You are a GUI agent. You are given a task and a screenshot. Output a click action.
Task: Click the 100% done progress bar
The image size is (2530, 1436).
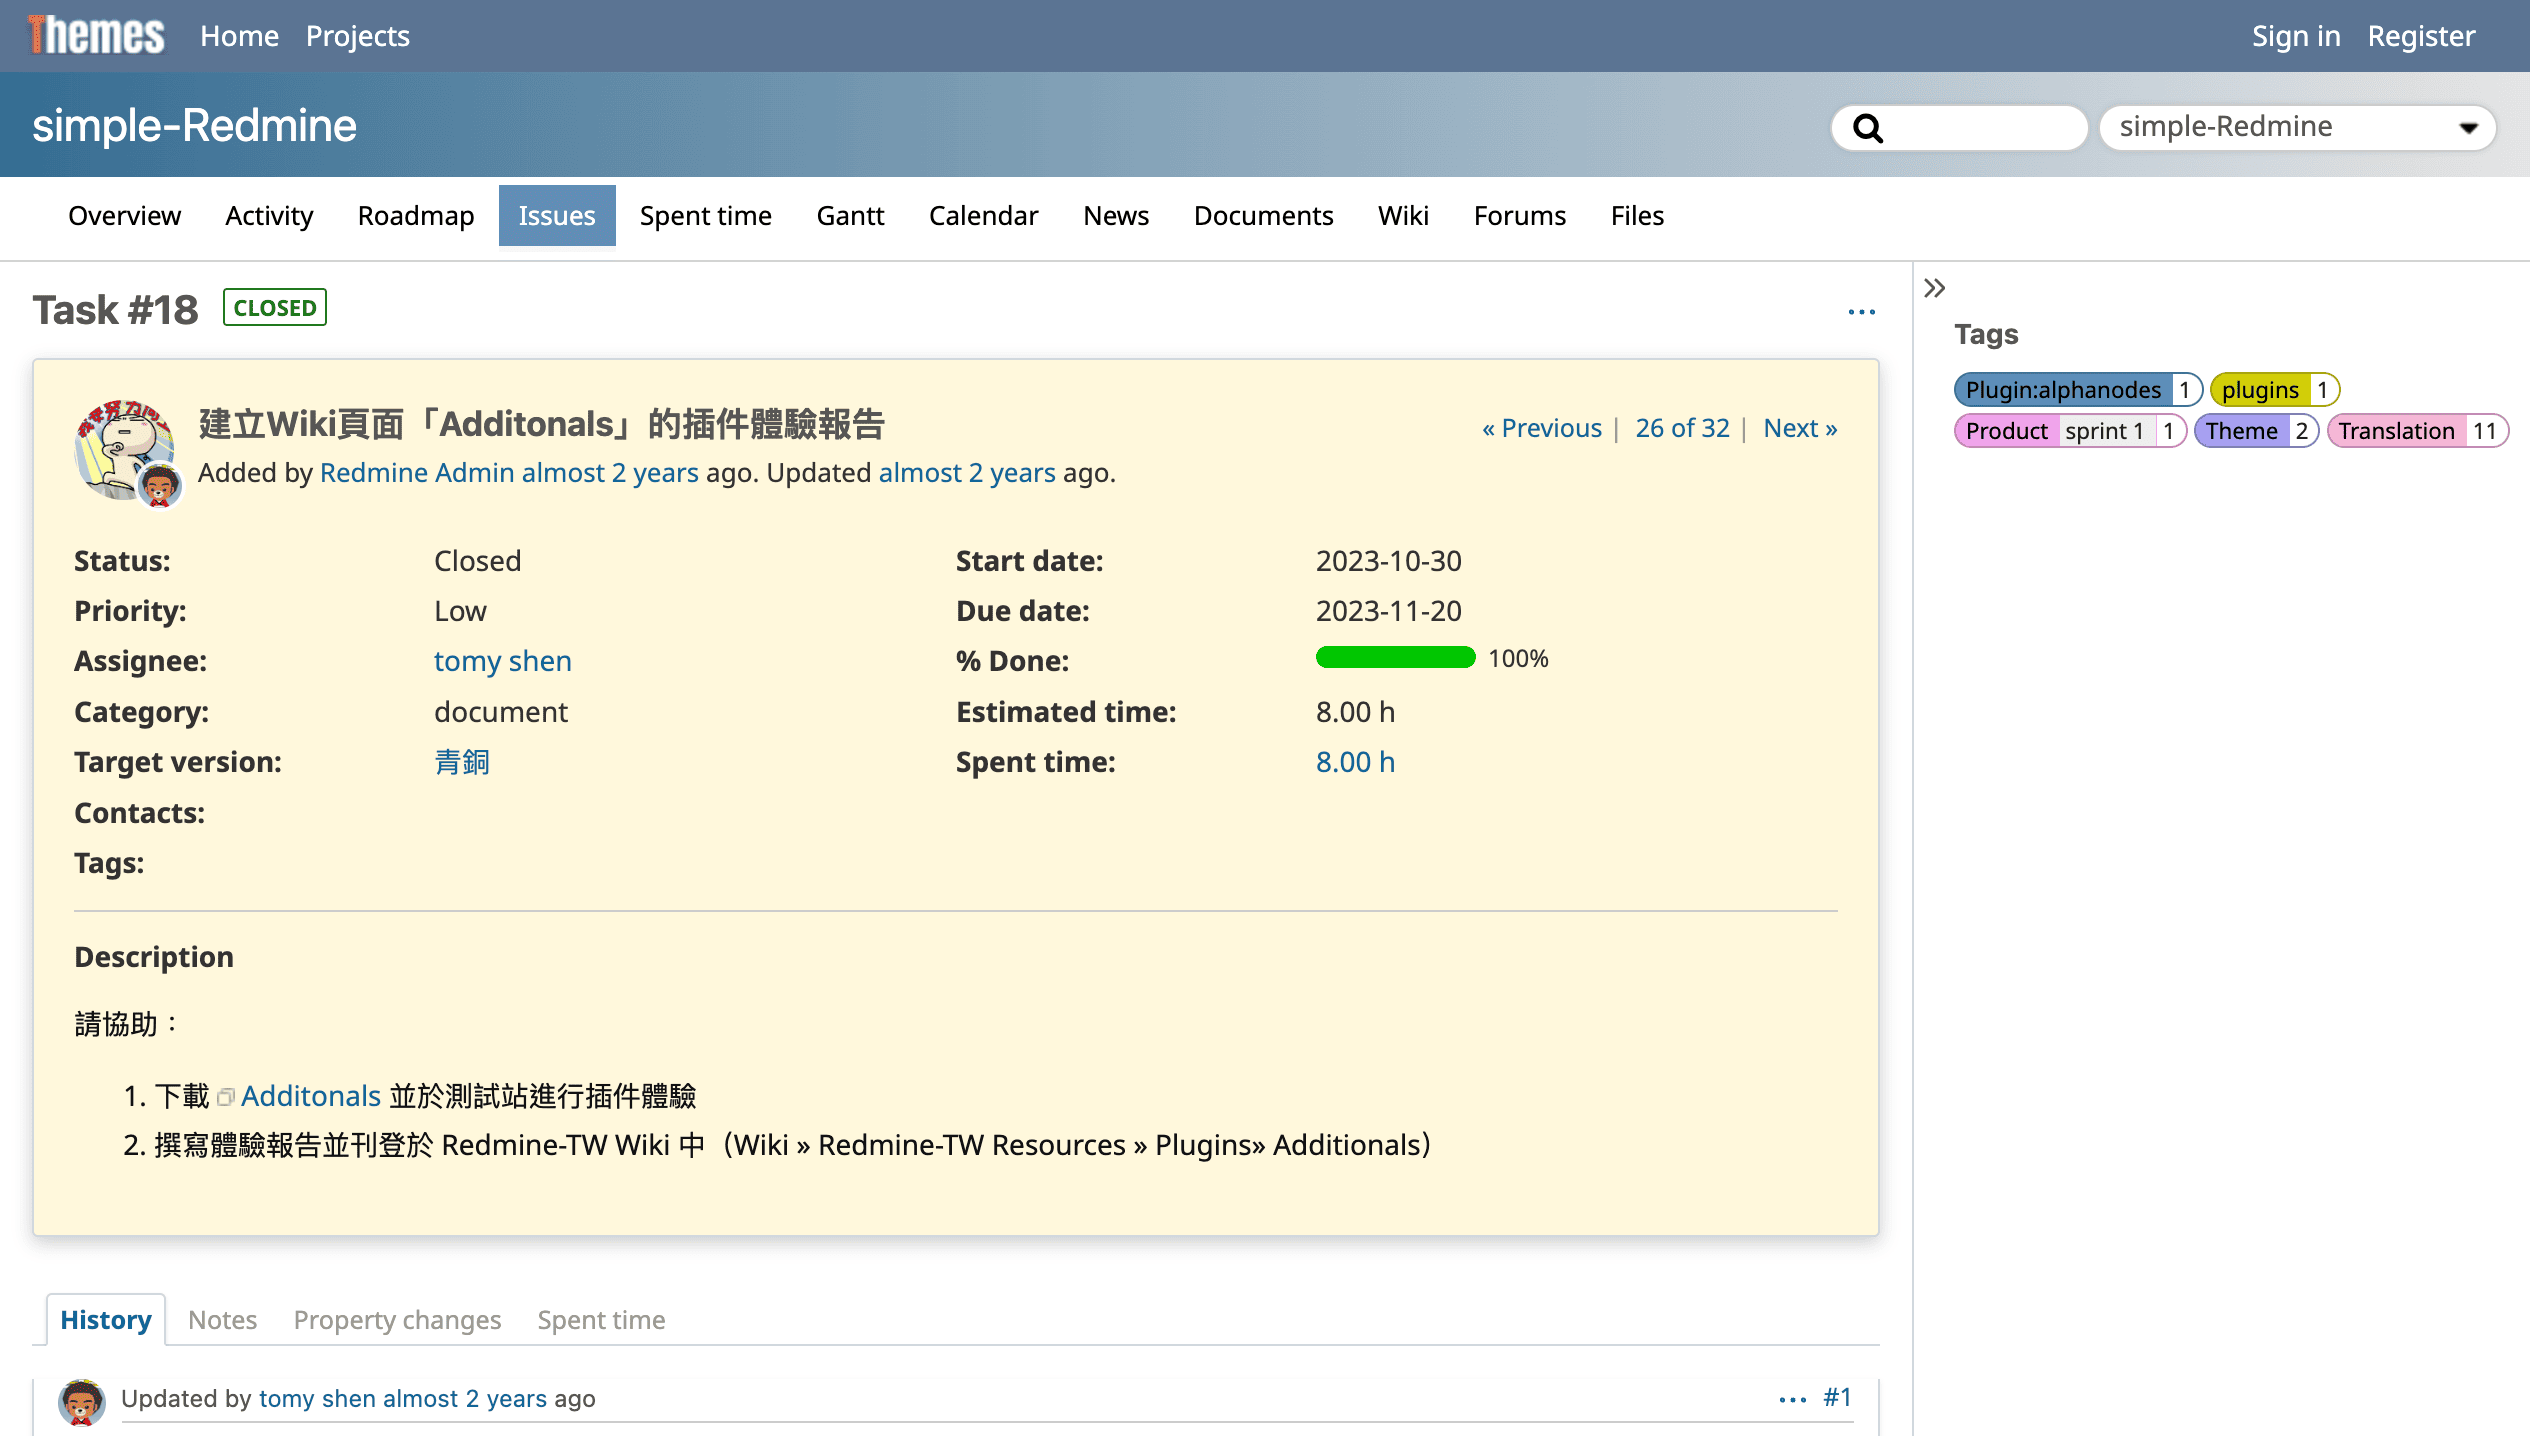click(x=1395, y=658)
